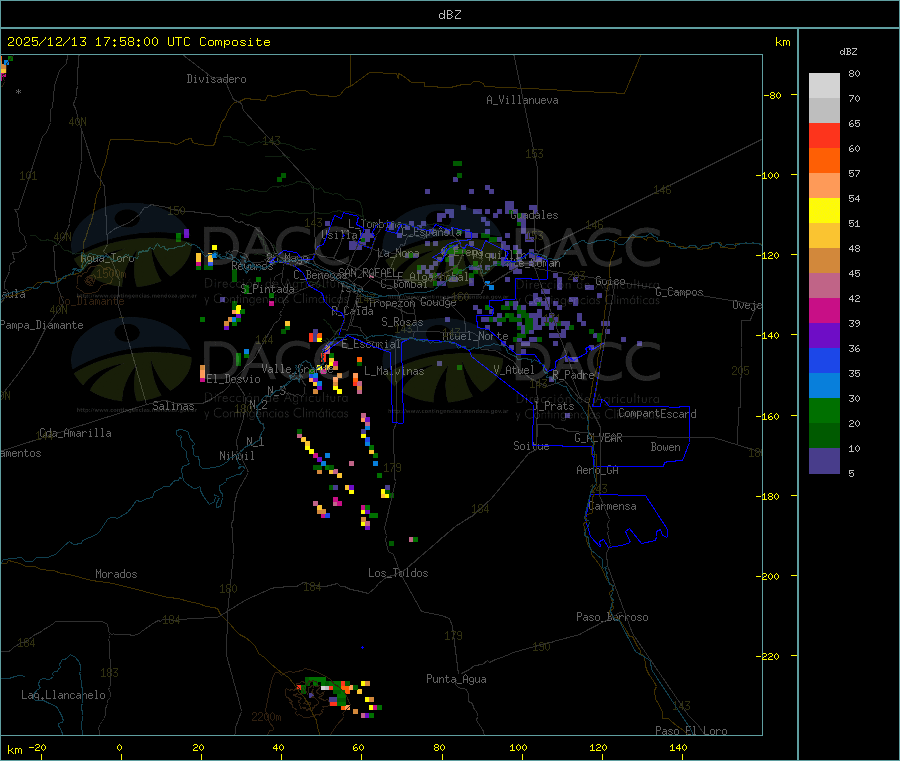900x761 pixels.
Task: Click the red 60-65 dBZ legend swatch
Action: (824, 136)
